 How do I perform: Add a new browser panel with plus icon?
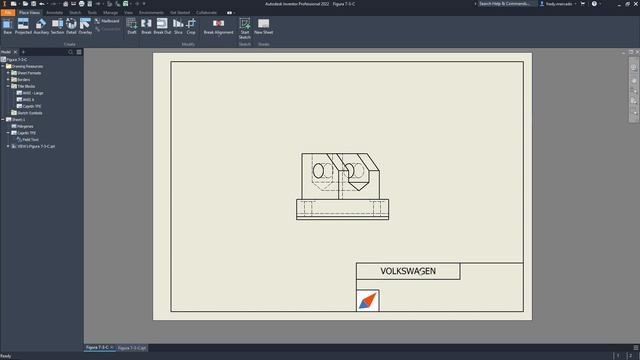point(23,52)
